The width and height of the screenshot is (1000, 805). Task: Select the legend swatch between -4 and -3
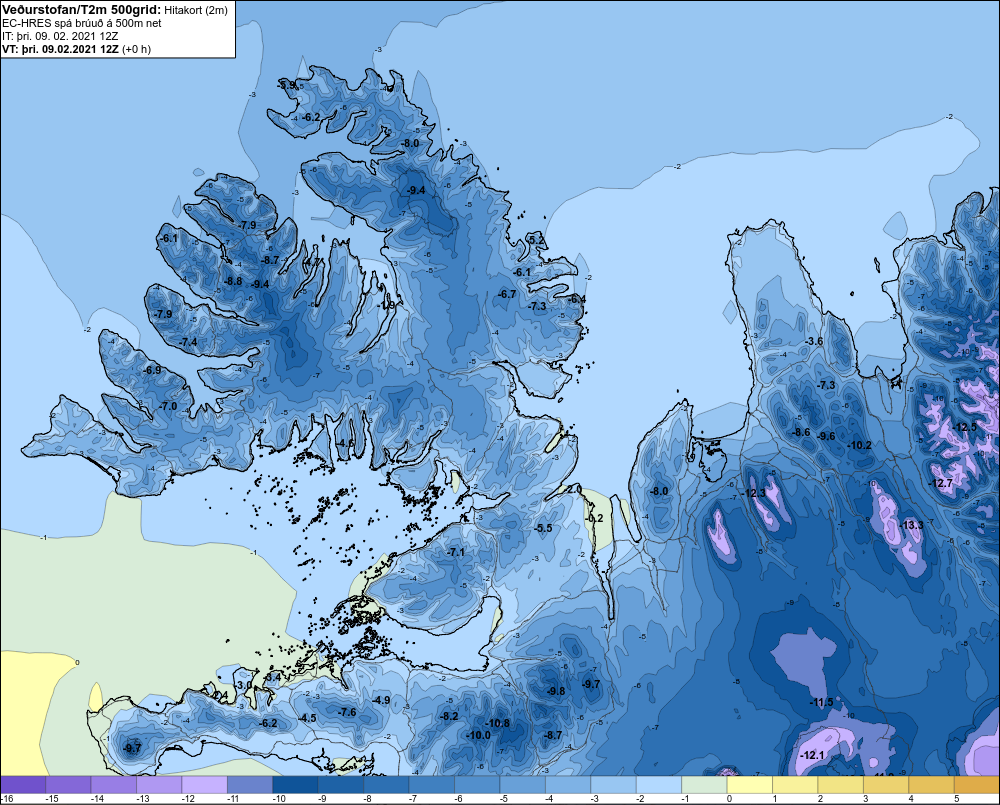tap(568, 785)
